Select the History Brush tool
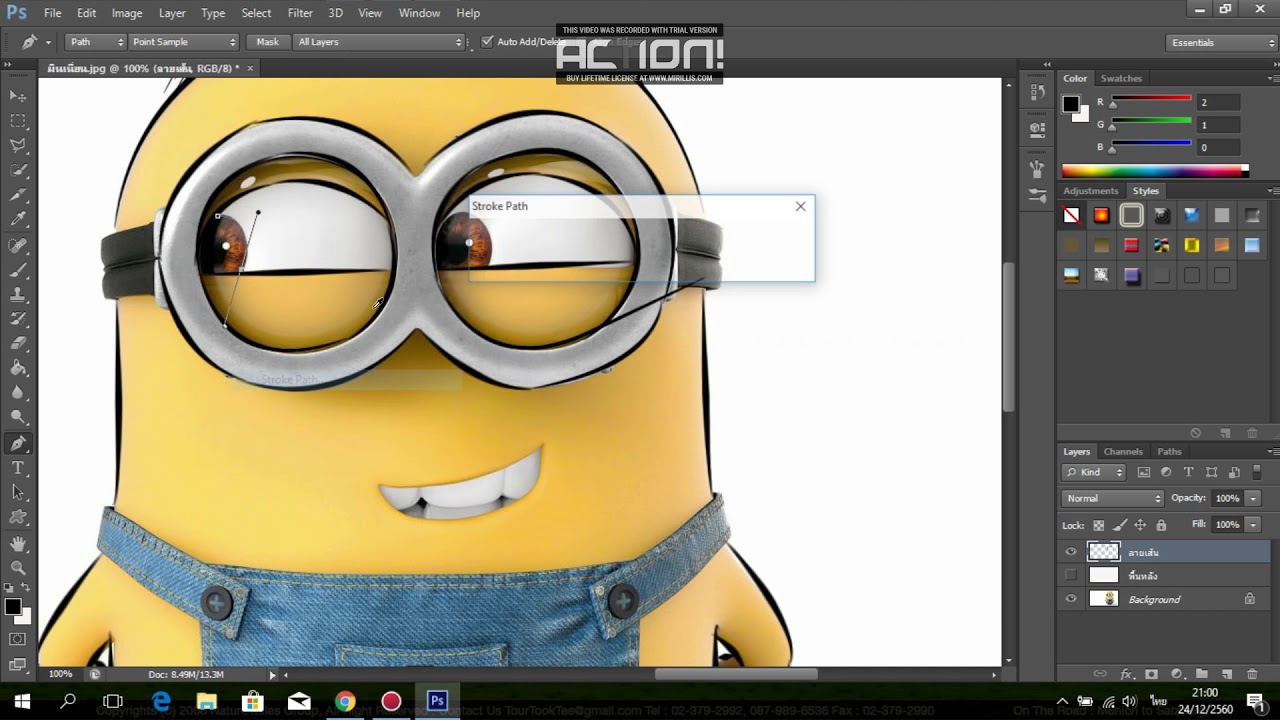The width and height of the screenshot is (1280, 720). pos(18,319)
